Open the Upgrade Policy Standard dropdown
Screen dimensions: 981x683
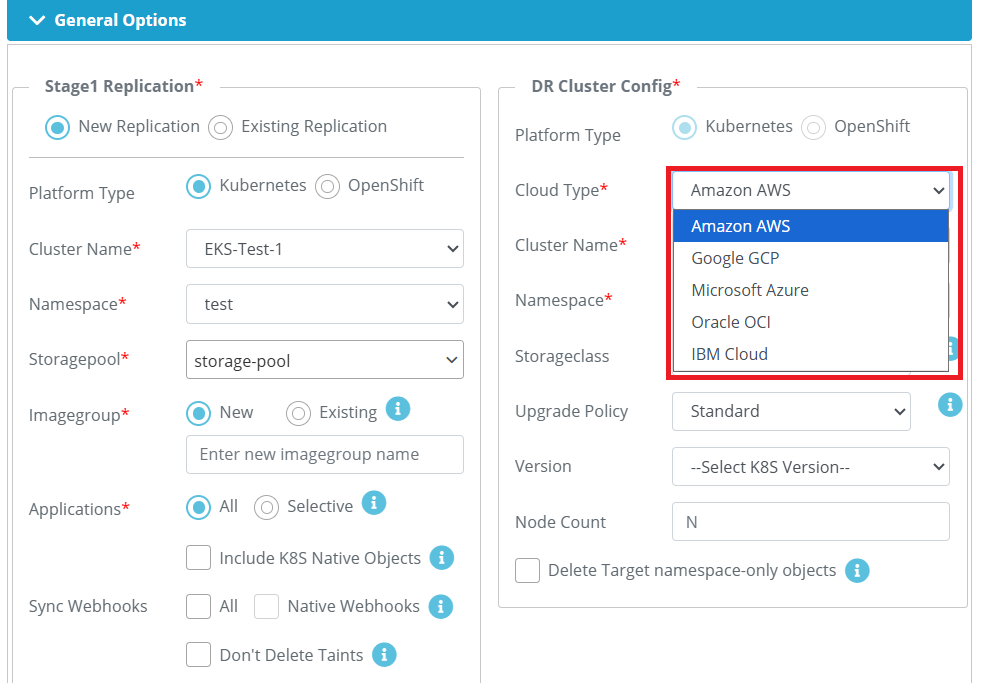click(791, 412)
